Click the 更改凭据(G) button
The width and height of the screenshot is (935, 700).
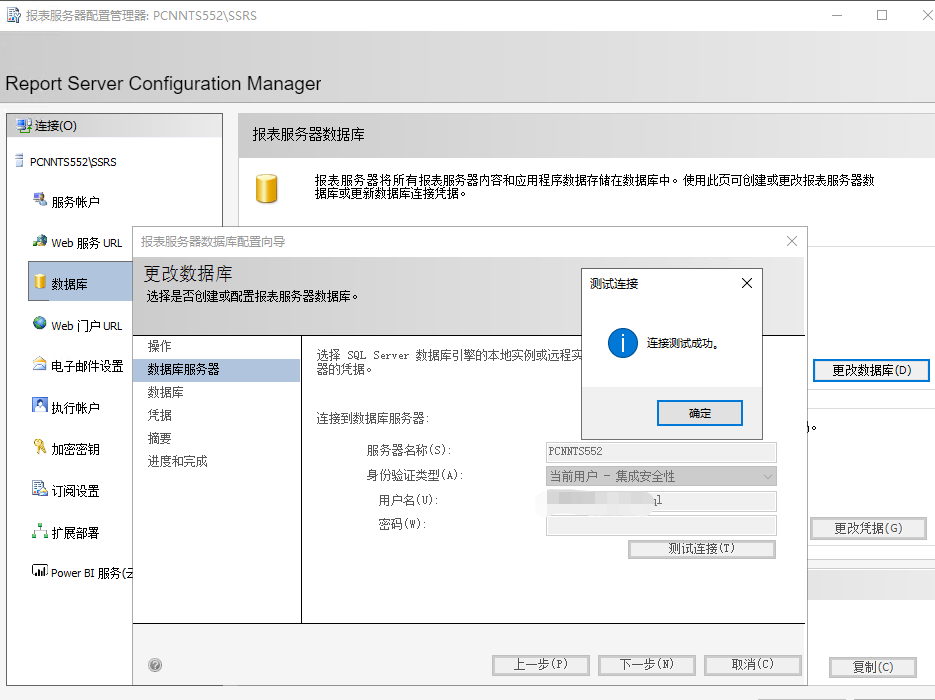coord(868,528)
